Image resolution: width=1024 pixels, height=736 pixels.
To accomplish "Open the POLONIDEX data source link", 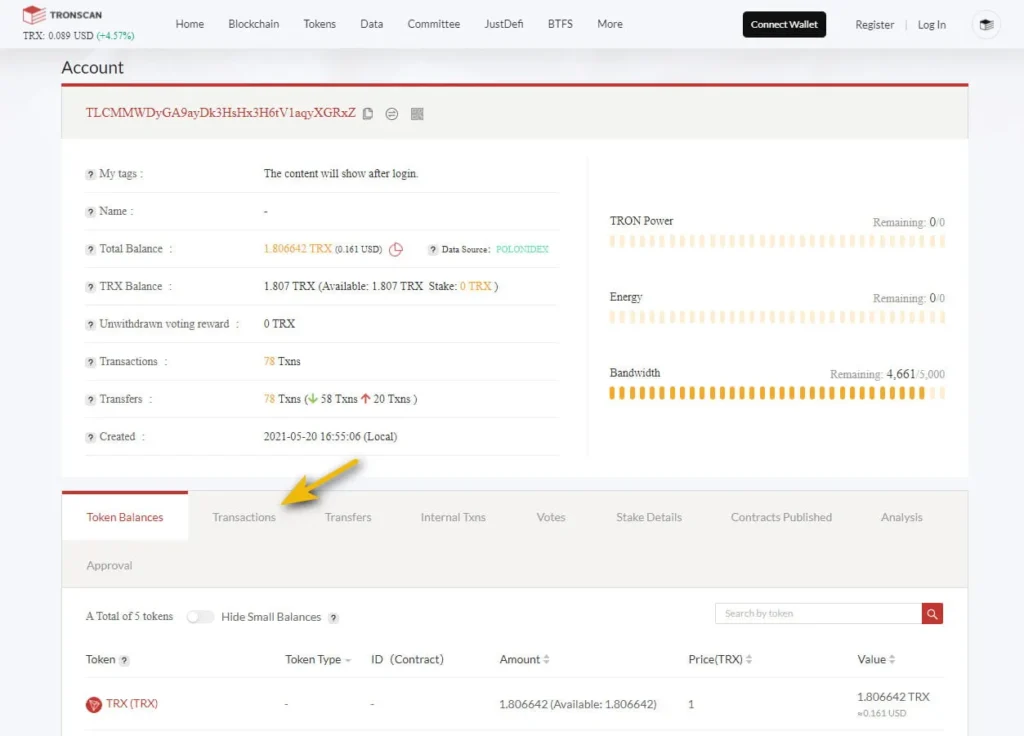I will 522,249.
